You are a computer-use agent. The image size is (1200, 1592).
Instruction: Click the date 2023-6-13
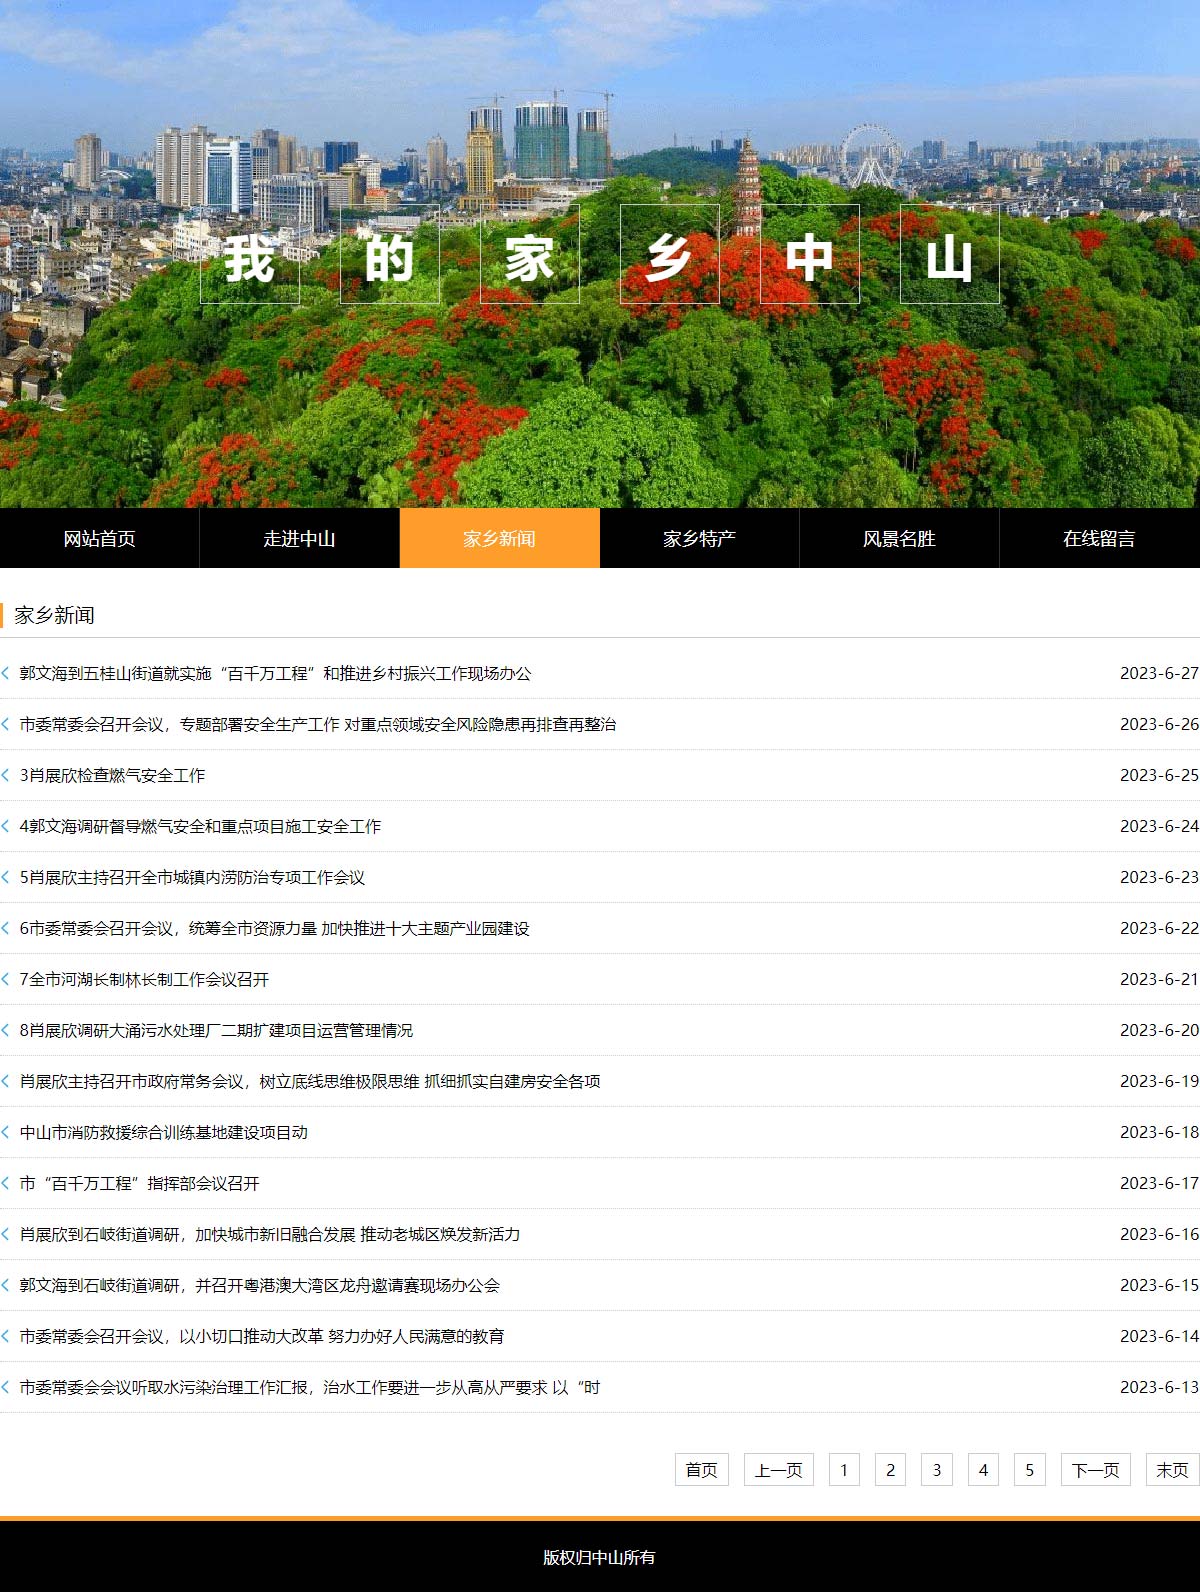pyautogui.click(x=1159, y=1388)
